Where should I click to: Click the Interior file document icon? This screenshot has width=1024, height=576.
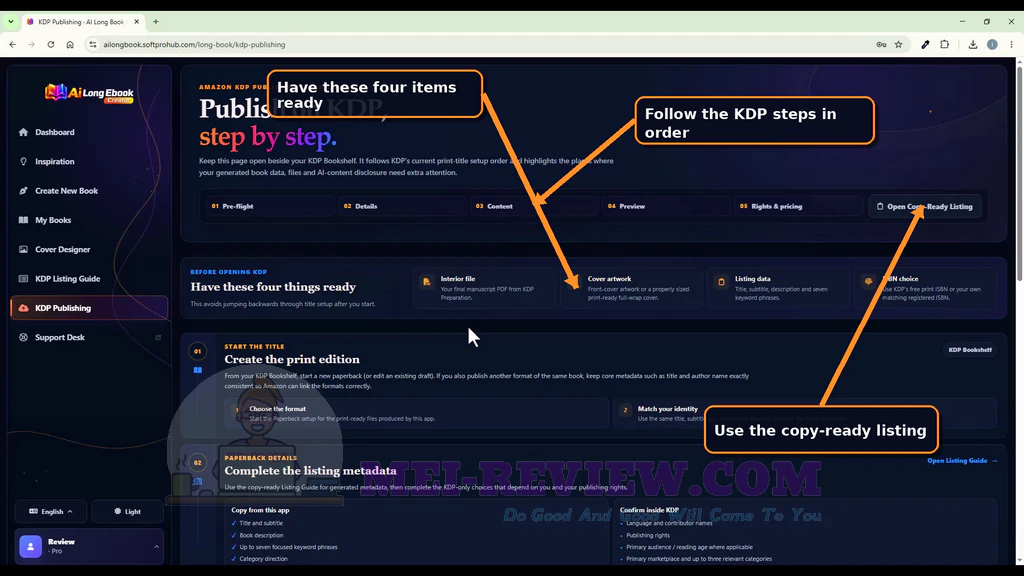426,281
